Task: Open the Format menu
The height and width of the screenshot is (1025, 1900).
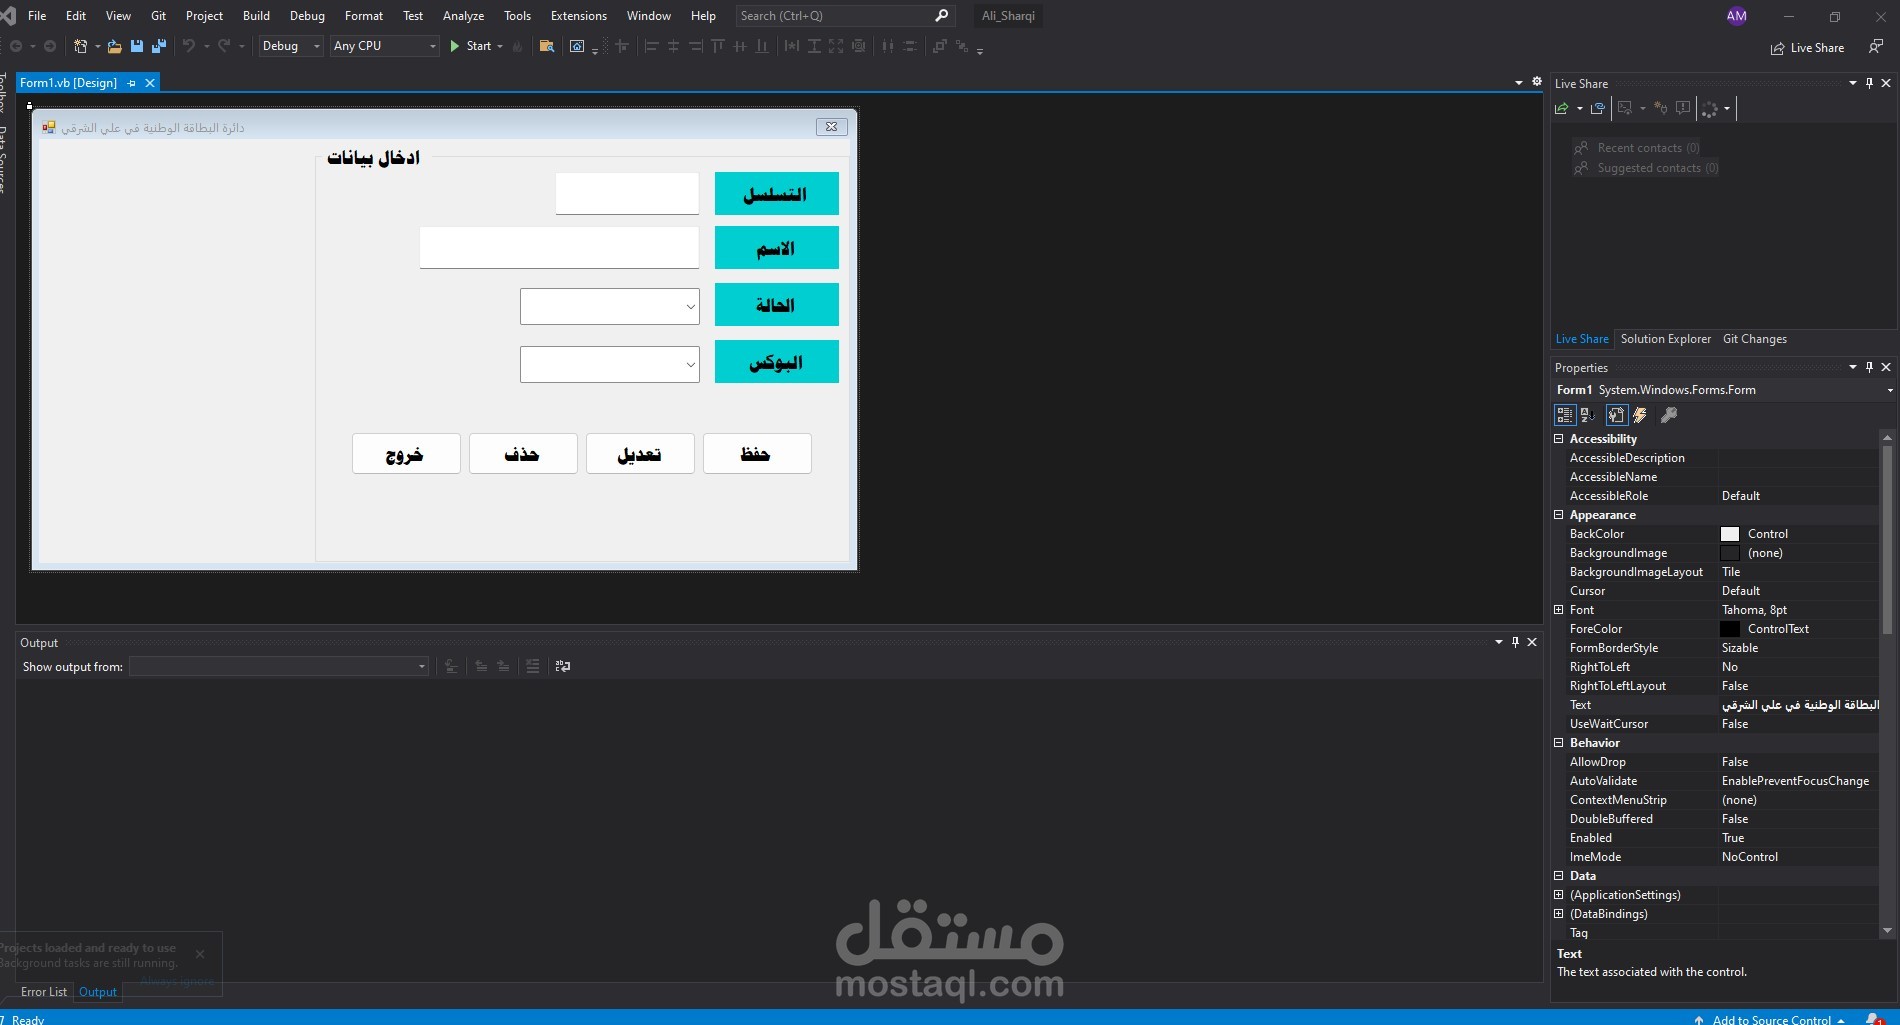Action: pyautogui.click(x=364, y=16)
